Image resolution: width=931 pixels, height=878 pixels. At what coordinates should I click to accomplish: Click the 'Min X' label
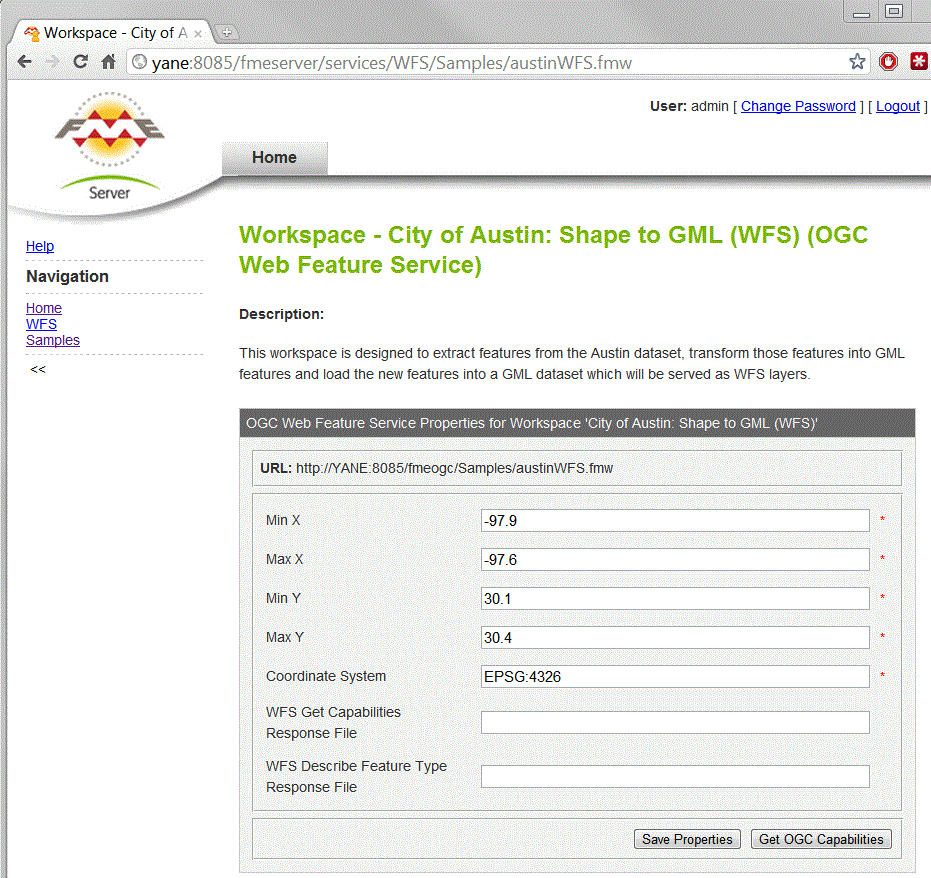tap(283, 521)
